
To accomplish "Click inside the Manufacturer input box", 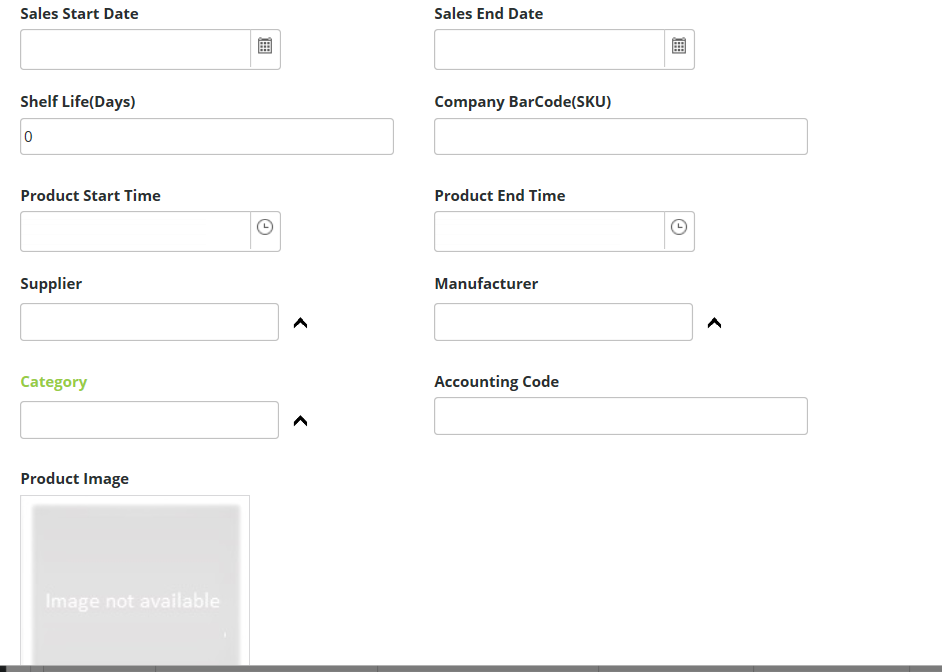I will click(x=563, y=322).
